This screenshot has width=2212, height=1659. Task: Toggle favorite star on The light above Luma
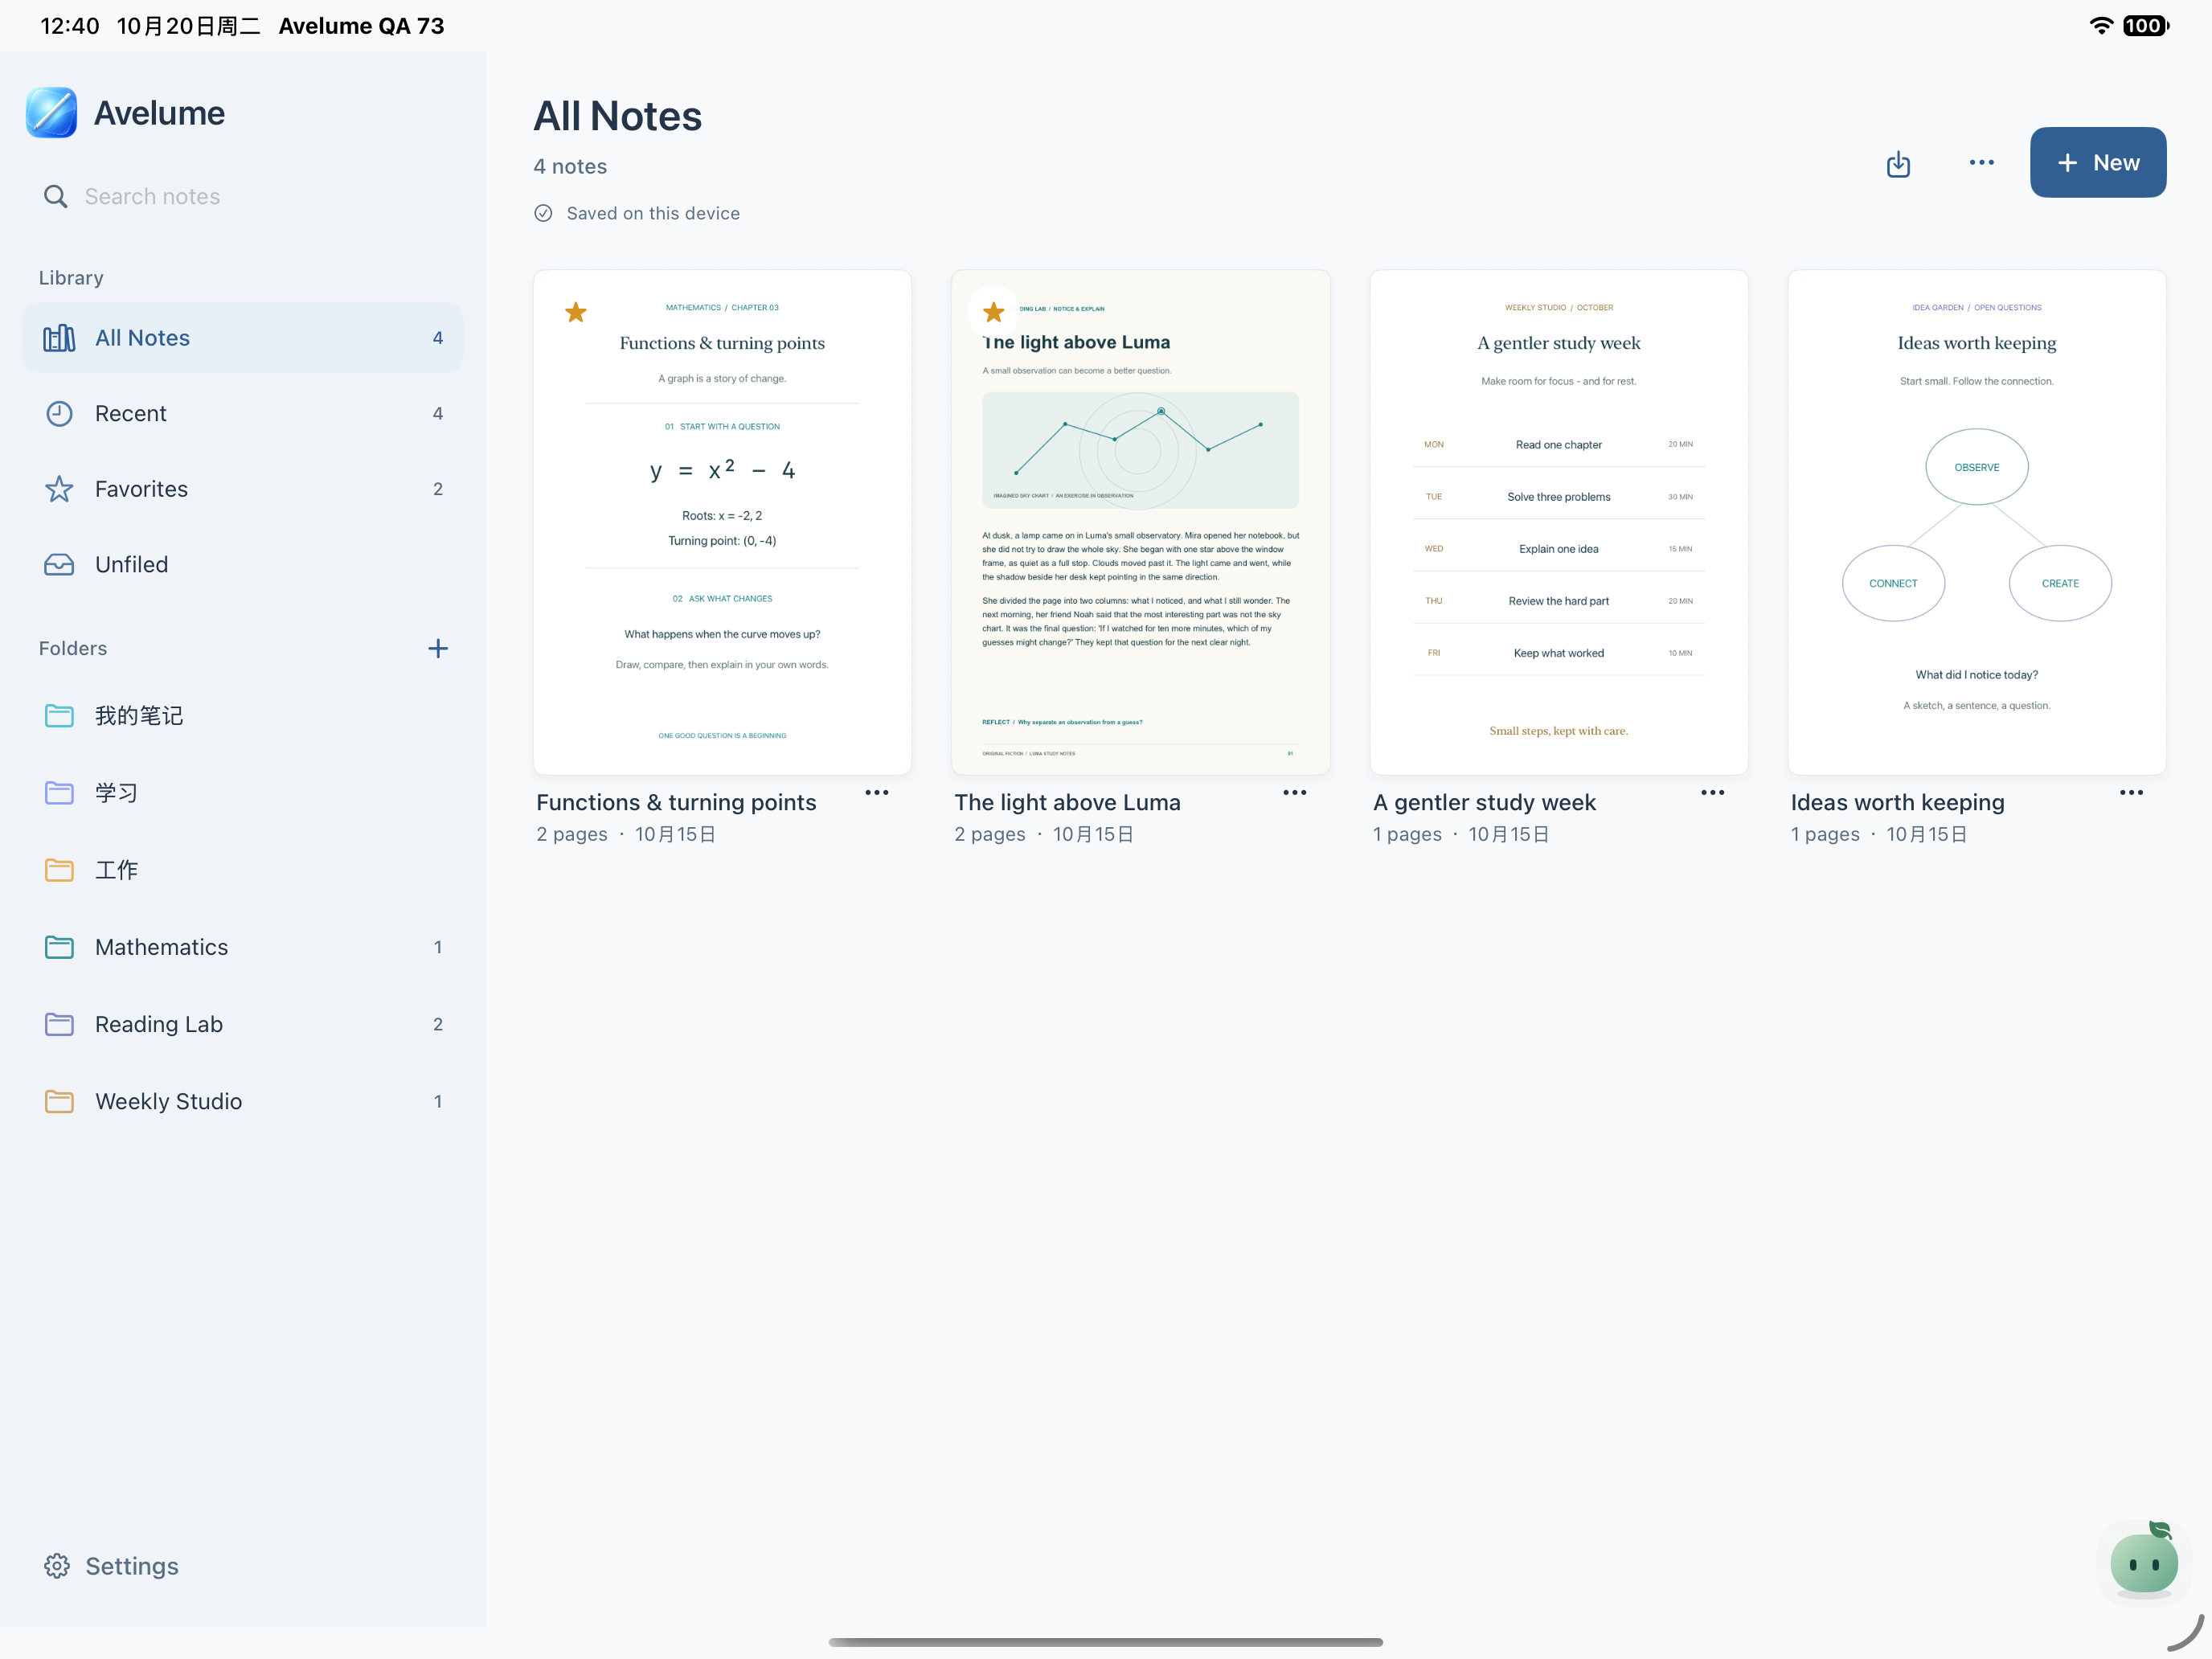click(993, 312)
